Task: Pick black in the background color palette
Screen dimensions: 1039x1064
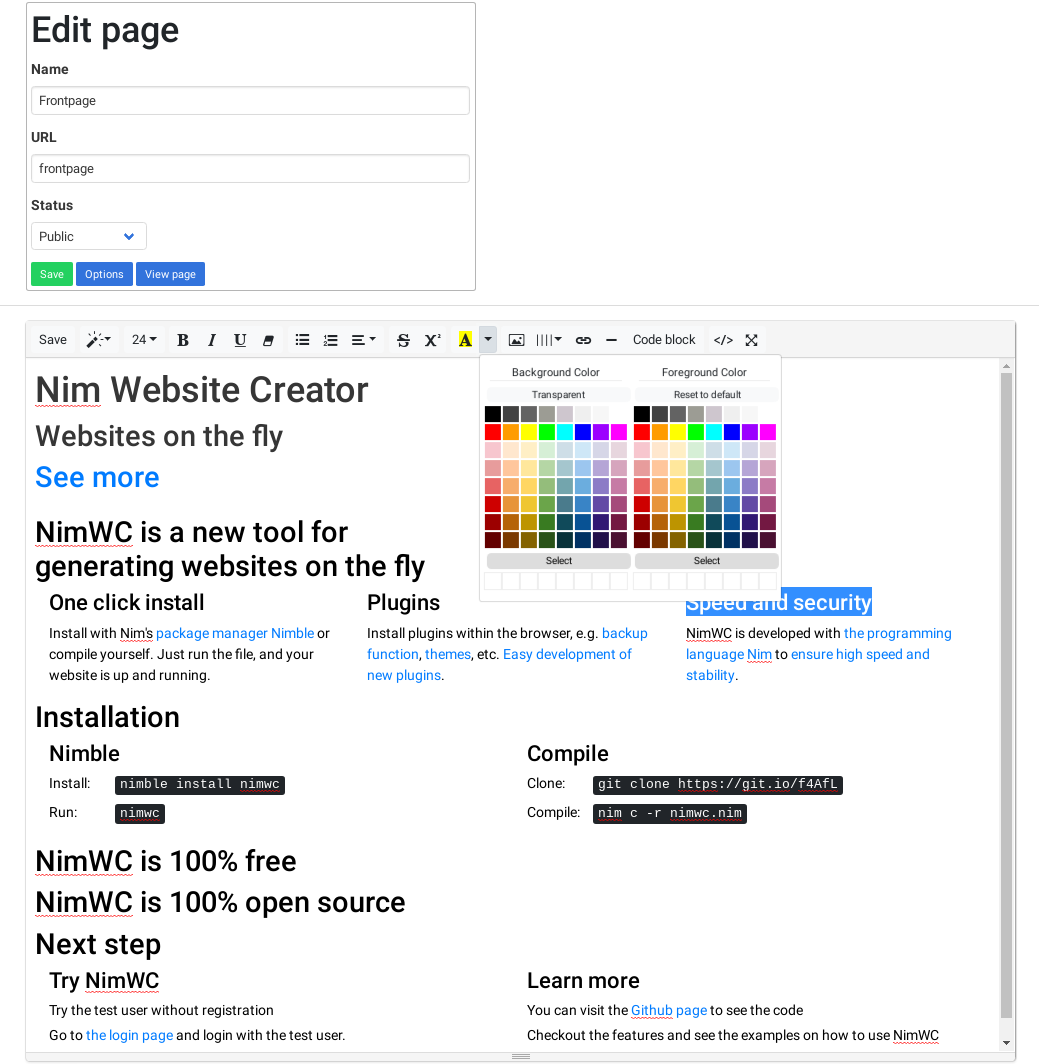Action: (x=493, y=414)
